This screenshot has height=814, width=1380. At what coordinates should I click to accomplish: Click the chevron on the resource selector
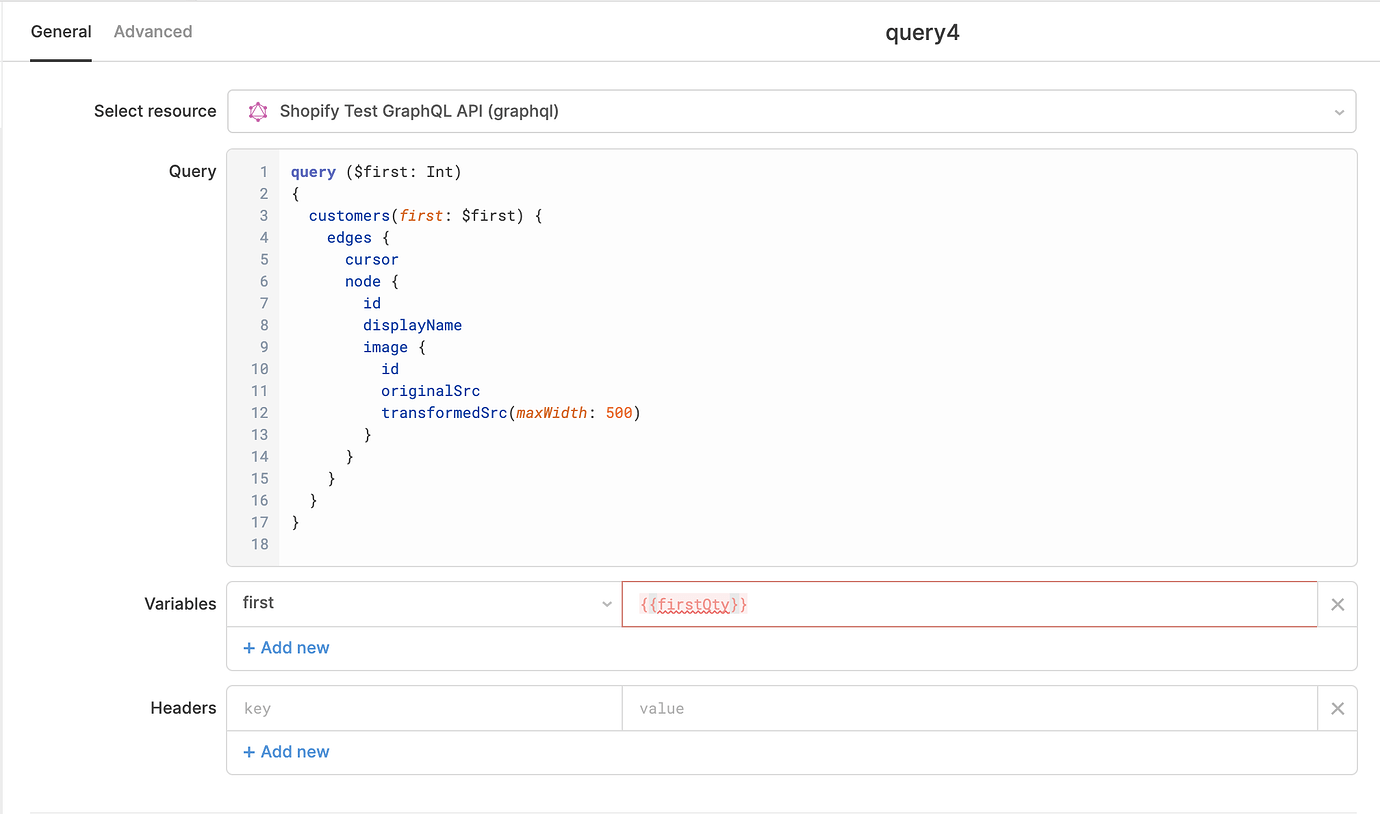pyautogui.click(x=1339, y=111)
